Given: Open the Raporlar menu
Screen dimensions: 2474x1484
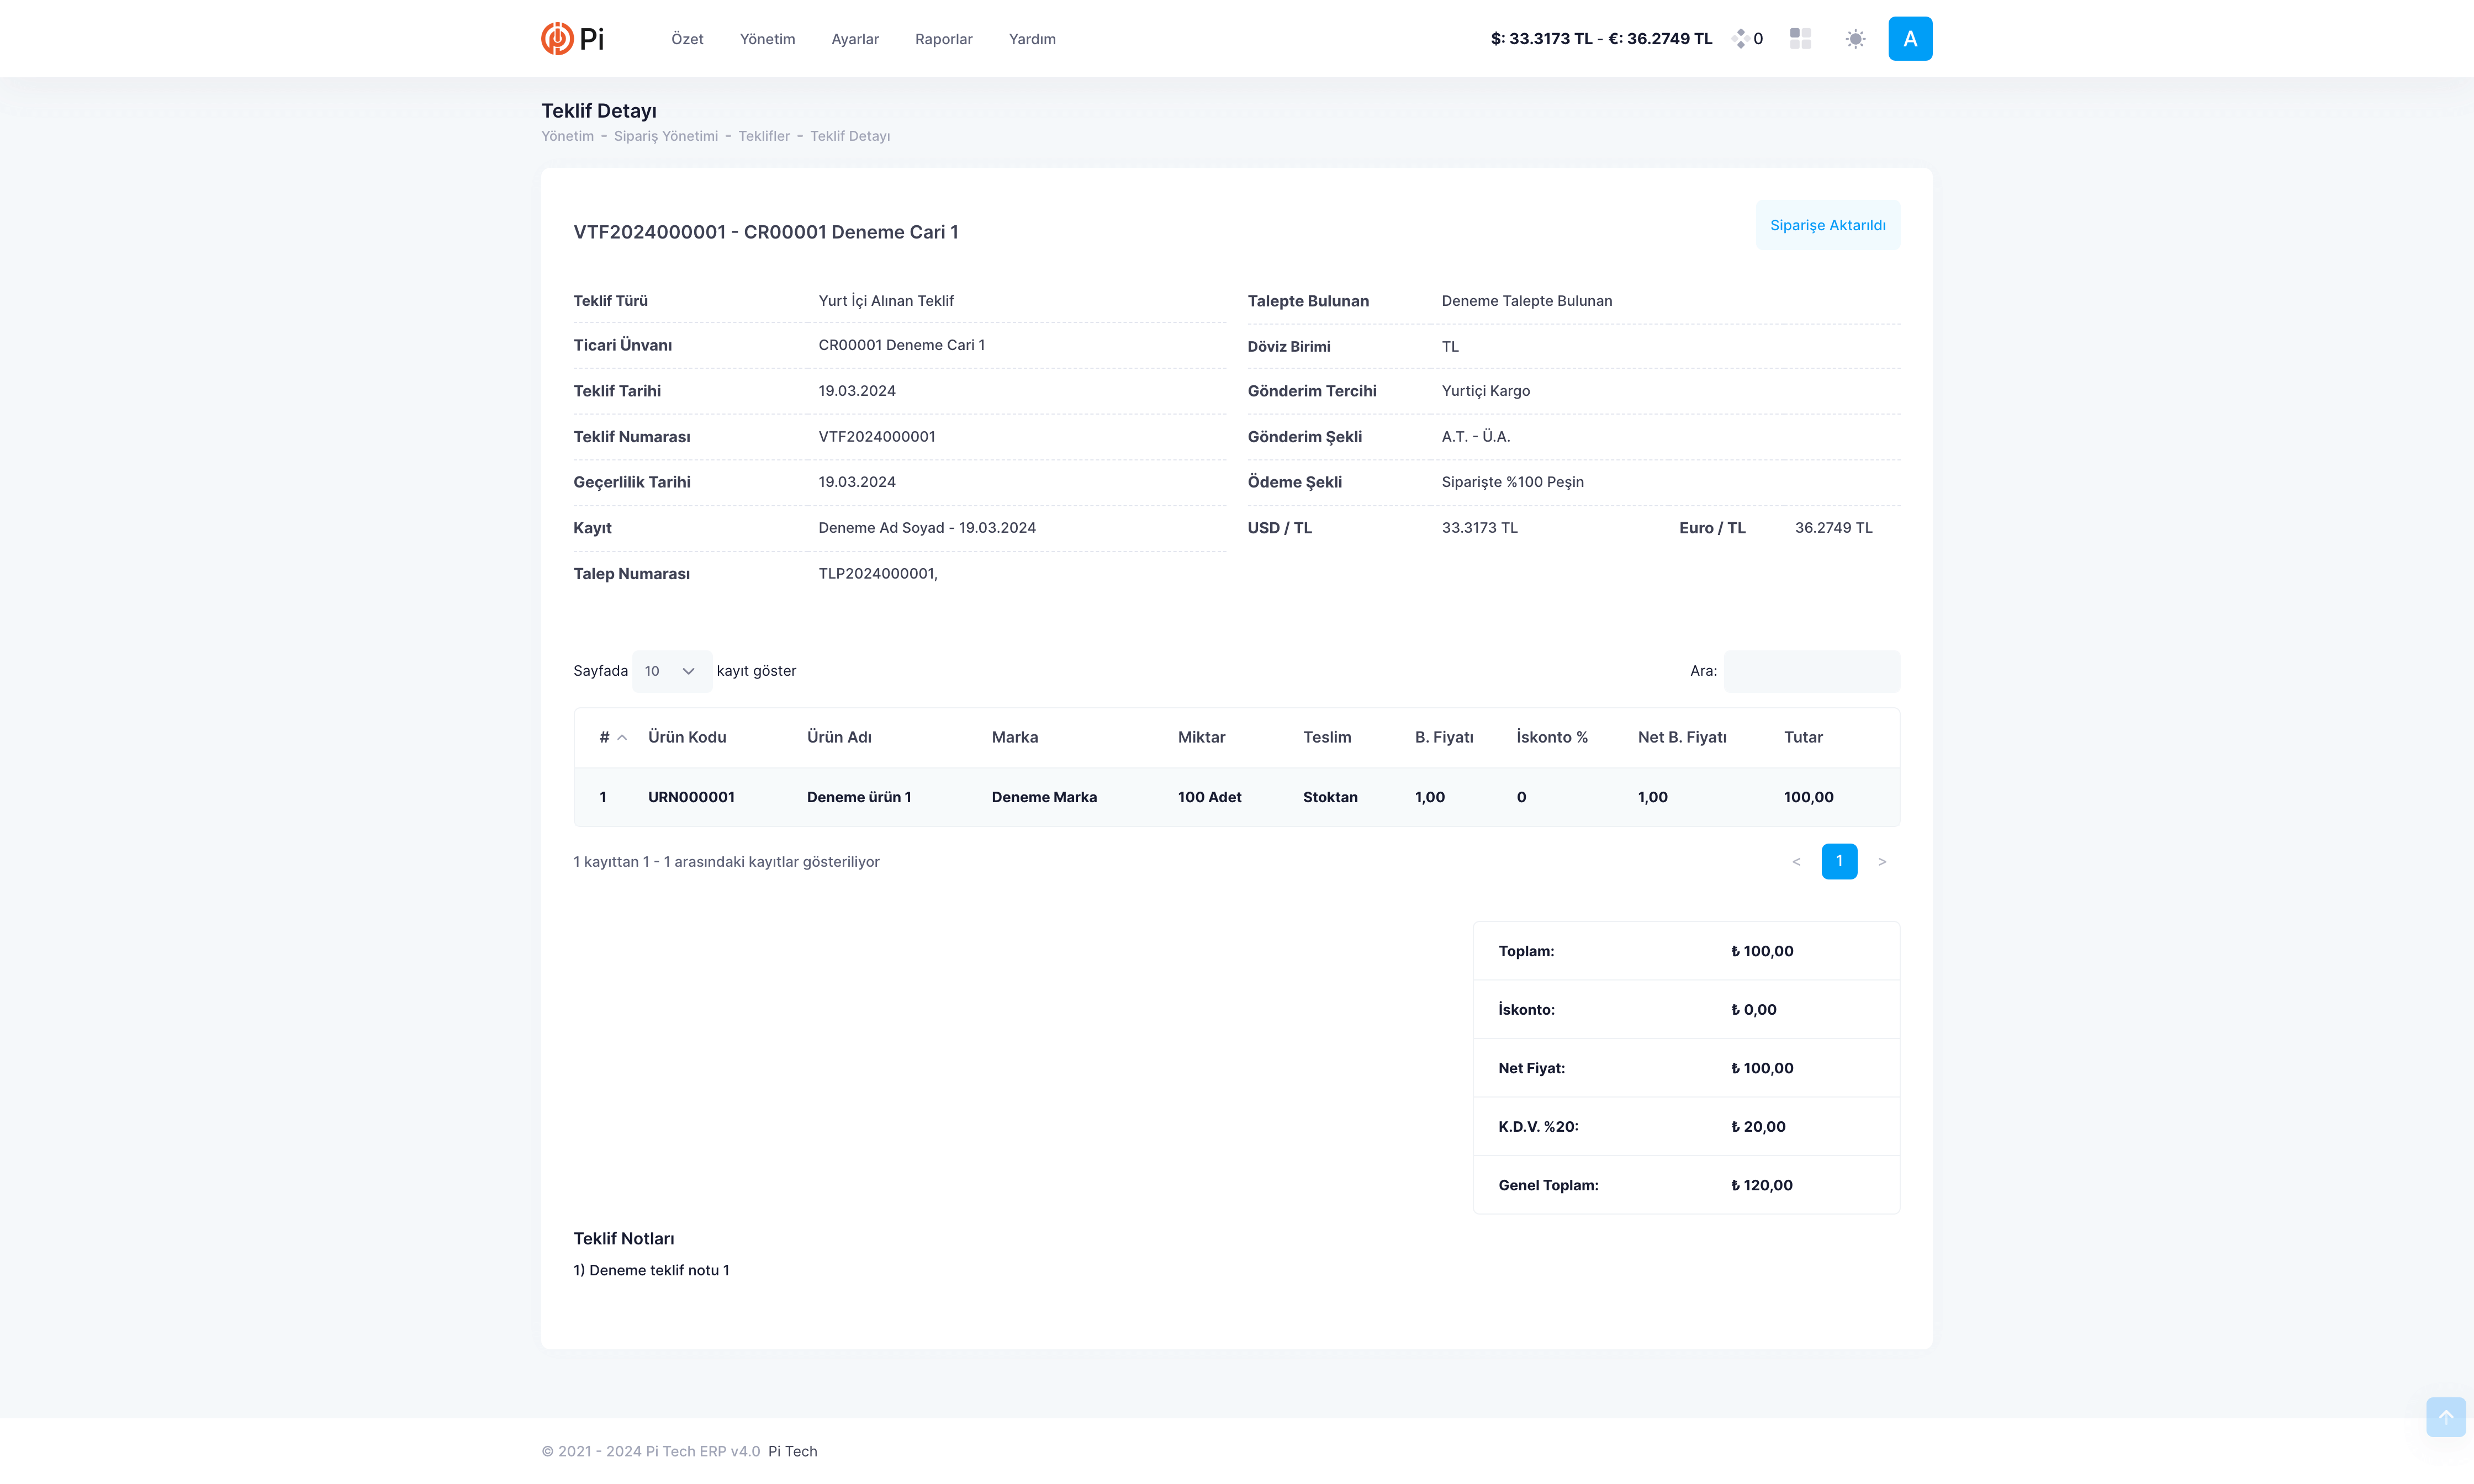Looking at the screenshot, I should click(943, 39).
